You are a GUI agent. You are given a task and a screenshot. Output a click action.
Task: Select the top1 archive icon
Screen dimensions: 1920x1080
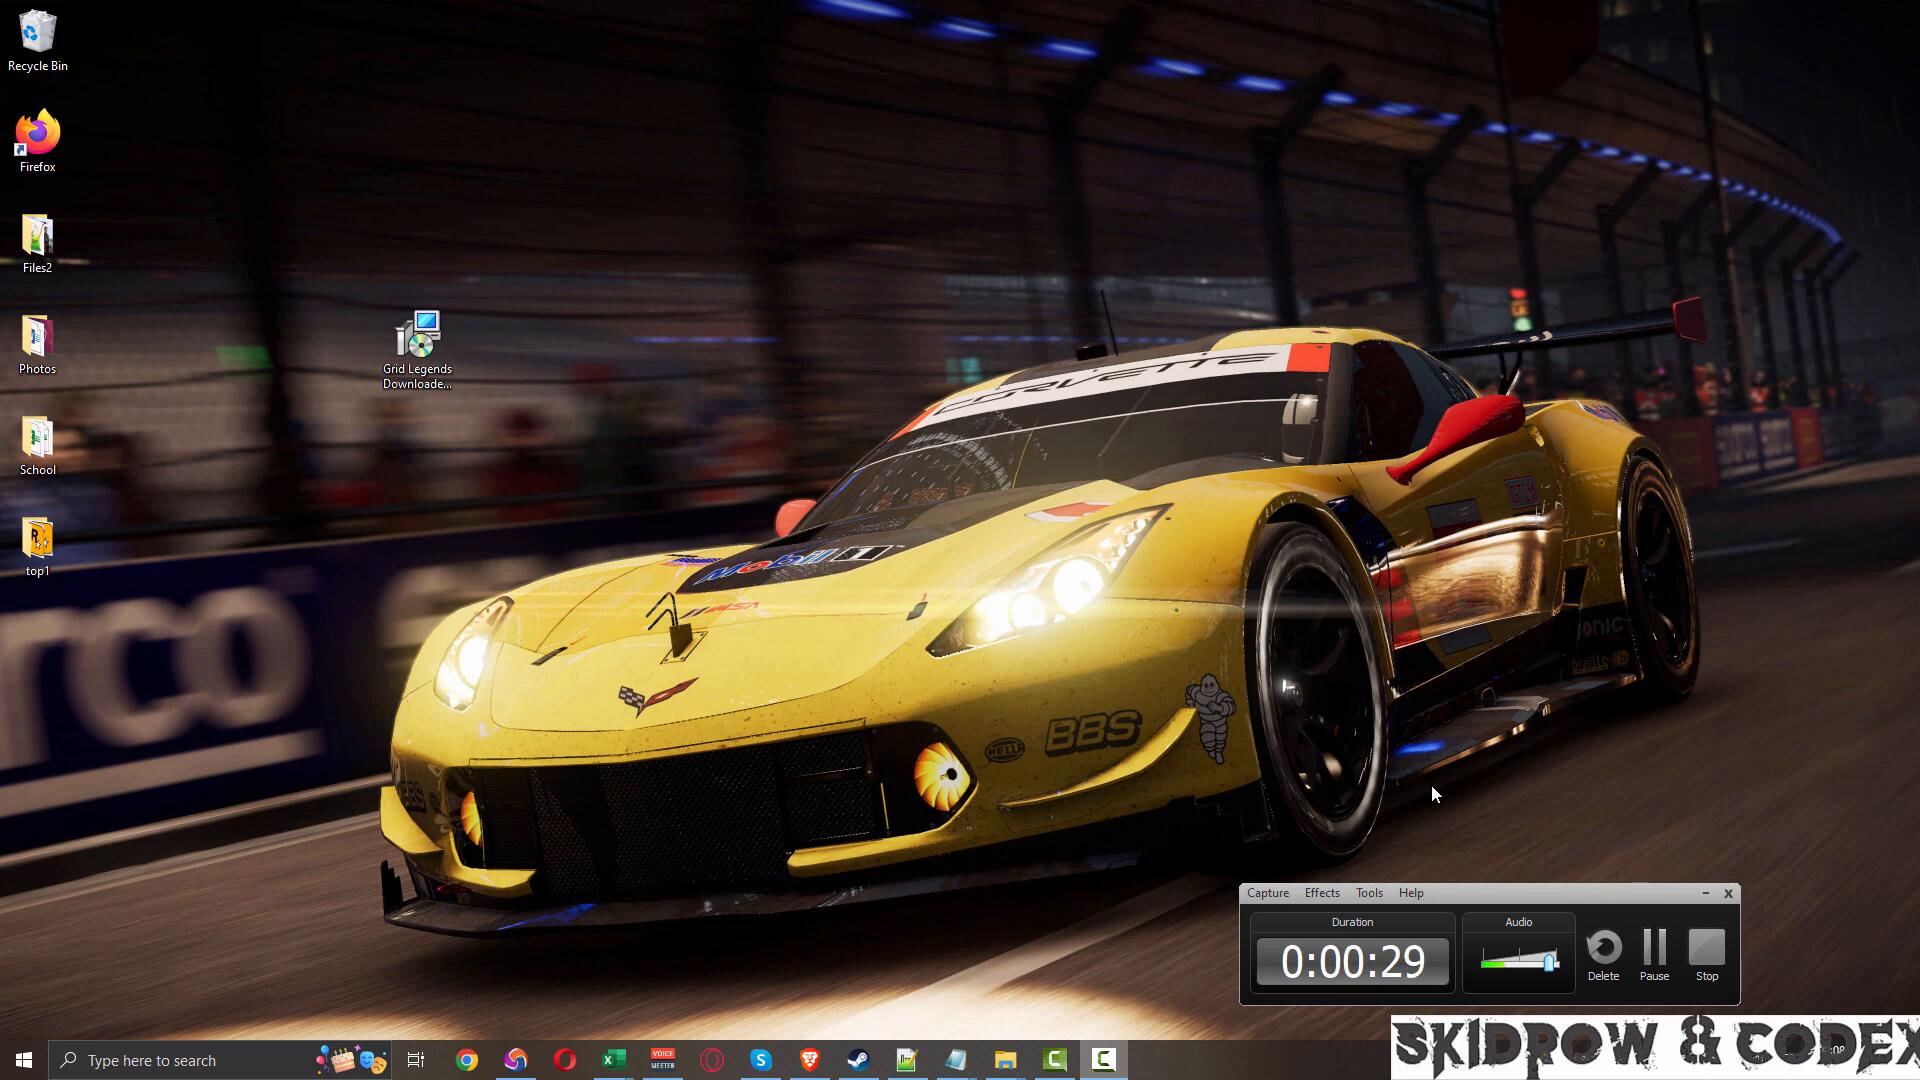click(x=37, y=545)
